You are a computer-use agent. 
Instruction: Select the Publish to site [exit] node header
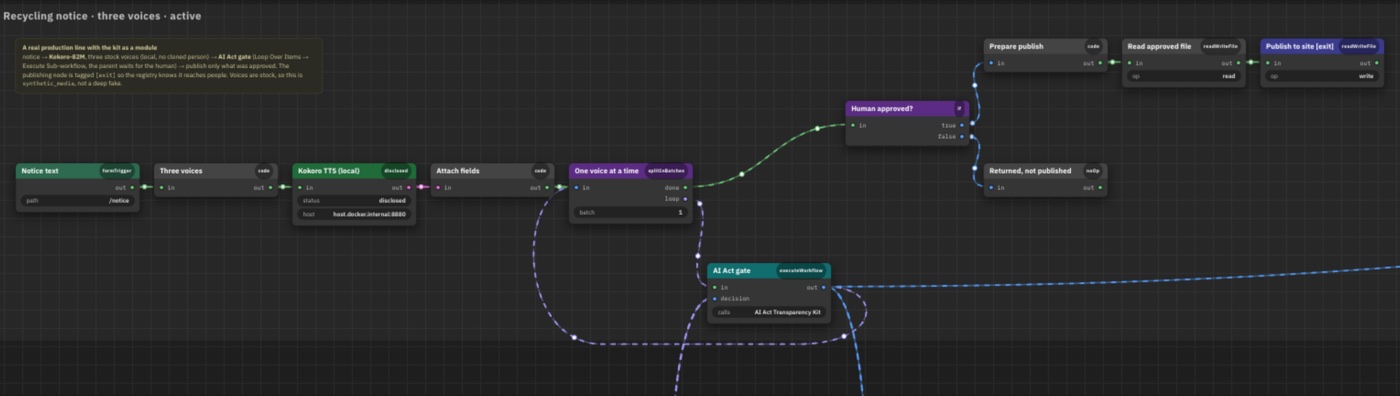tap(1321, 46)
